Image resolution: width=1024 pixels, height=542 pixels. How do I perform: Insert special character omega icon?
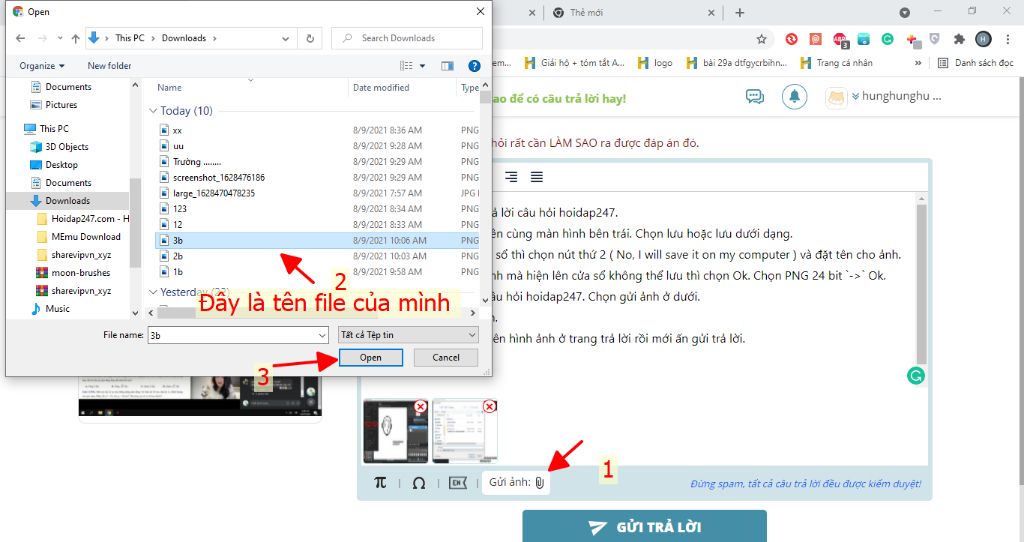[419, 483]
